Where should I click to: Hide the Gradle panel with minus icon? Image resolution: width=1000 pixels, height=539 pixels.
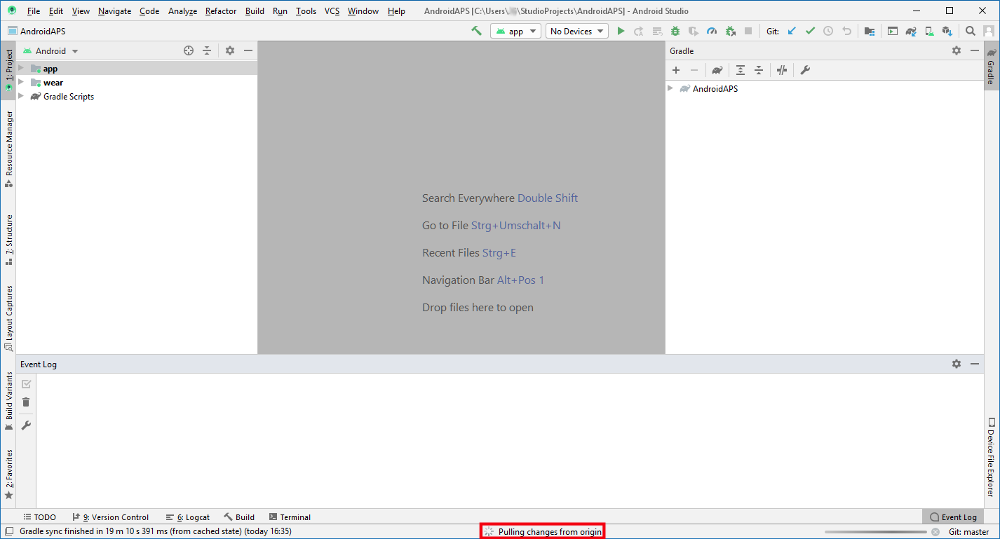click(x=974, y=50)
